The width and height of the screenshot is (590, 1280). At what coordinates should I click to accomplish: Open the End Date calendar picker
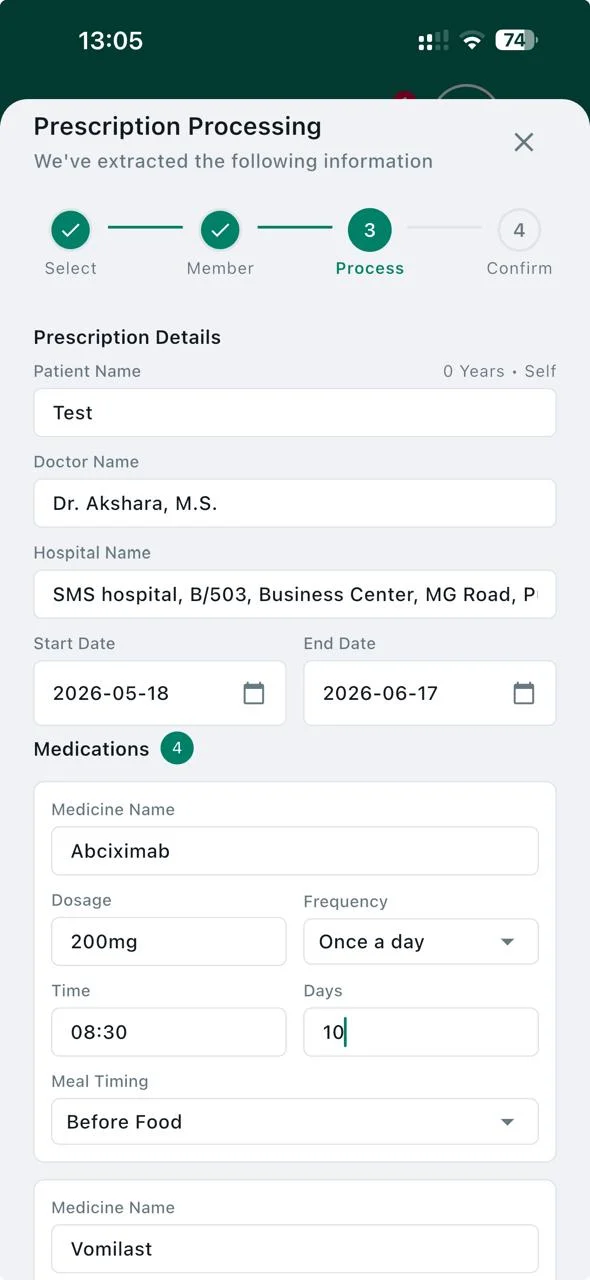click(524, 693)
